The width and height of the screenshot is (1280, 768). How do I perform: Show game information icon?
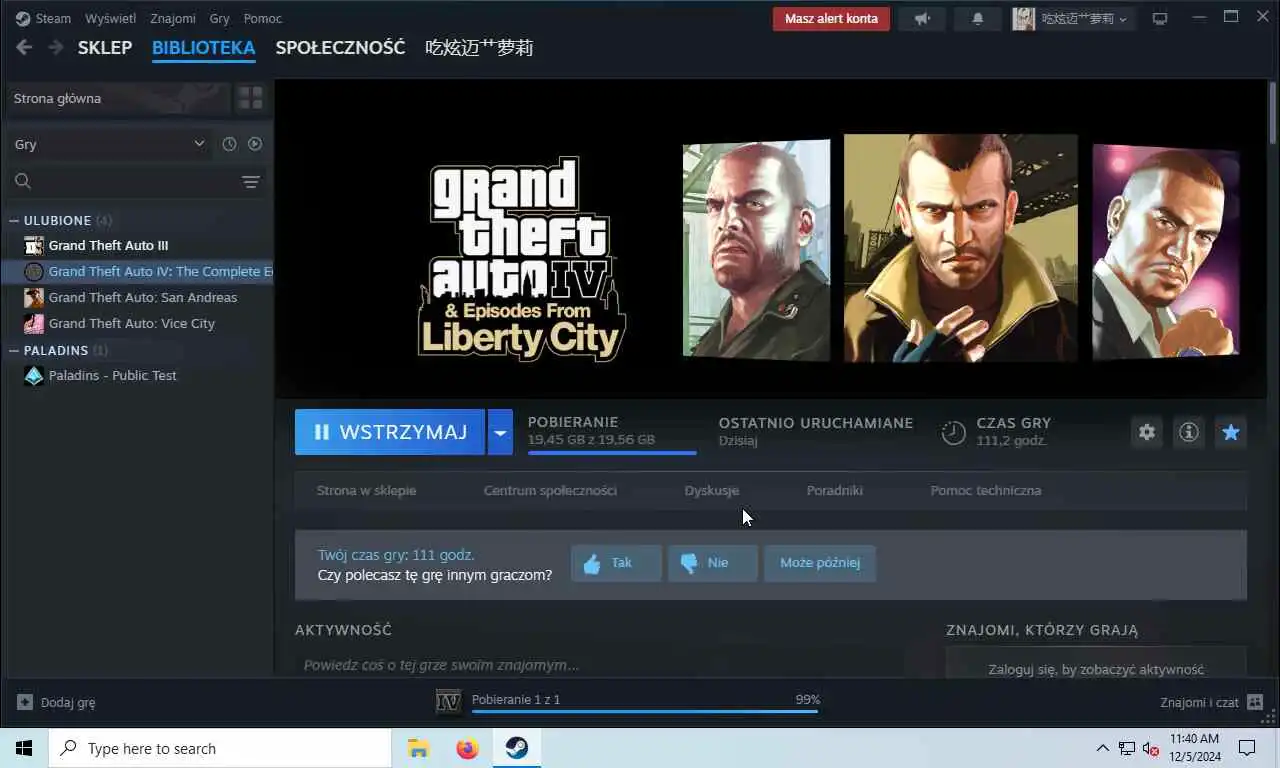(1189, 432)
